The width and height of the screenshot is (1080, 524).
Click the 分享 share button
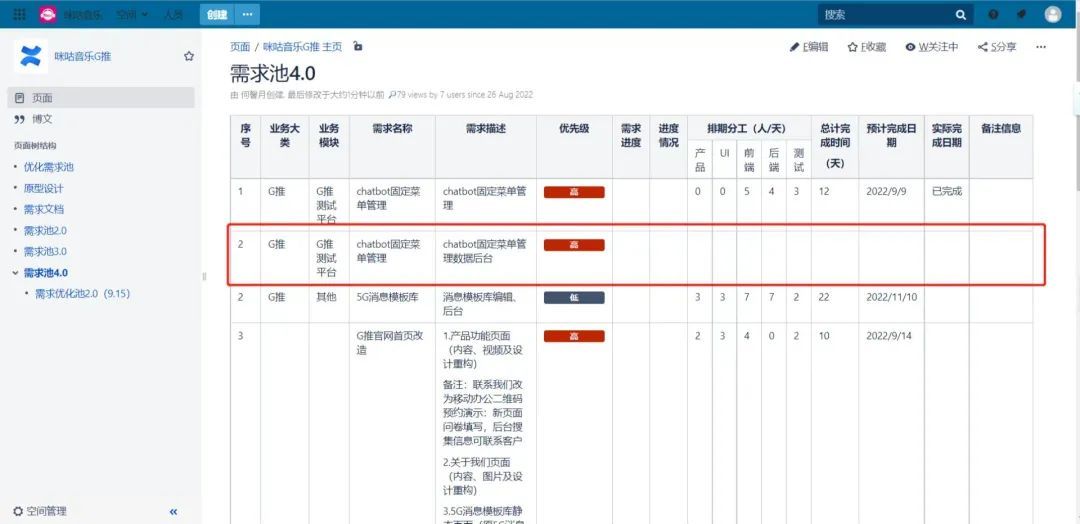coord(997,47)
